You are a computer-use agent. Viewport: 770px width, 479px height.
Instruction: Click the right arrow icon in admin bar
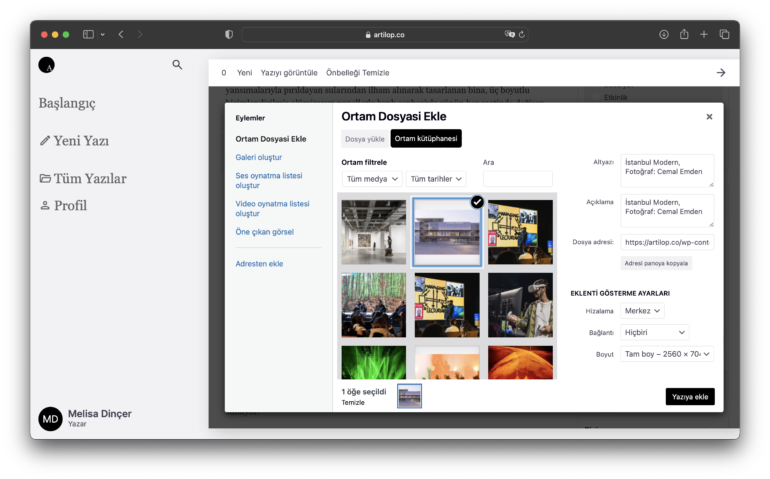click(x=720, y=73)
